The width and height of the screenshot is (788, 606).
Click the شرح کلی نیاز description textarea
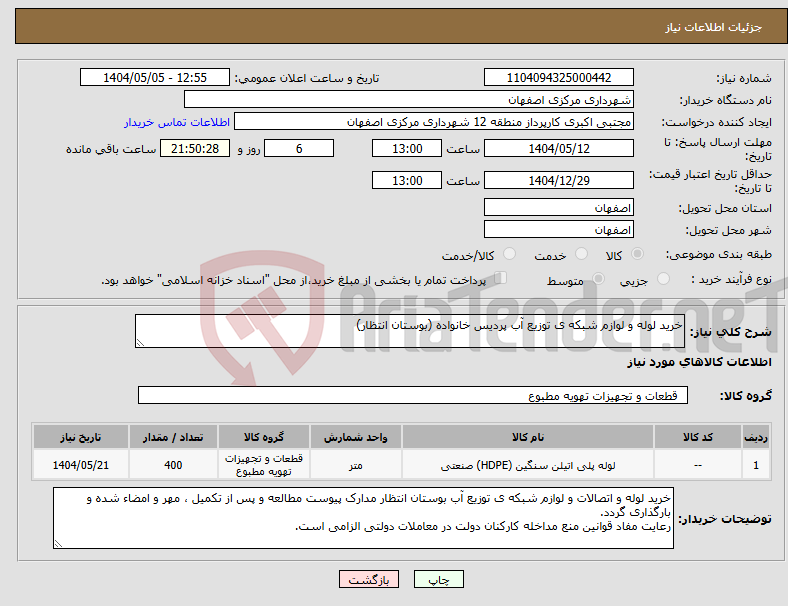pos(410,331)
